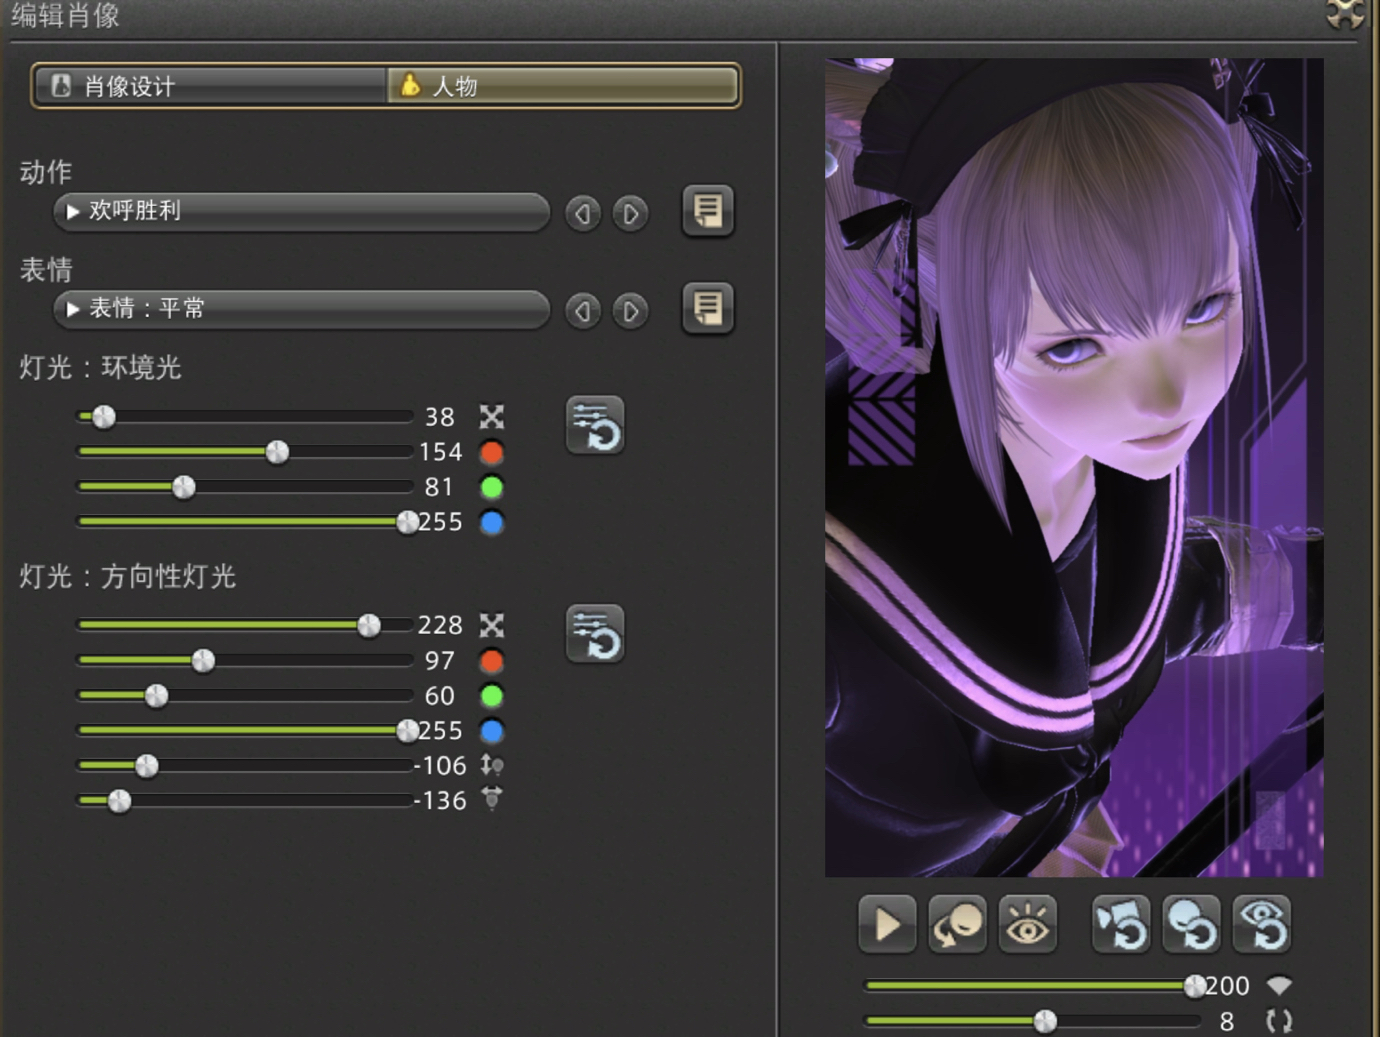Click the ambient brightness value 38
The height and width of the screenshot is (1037, 1380).
440,417
